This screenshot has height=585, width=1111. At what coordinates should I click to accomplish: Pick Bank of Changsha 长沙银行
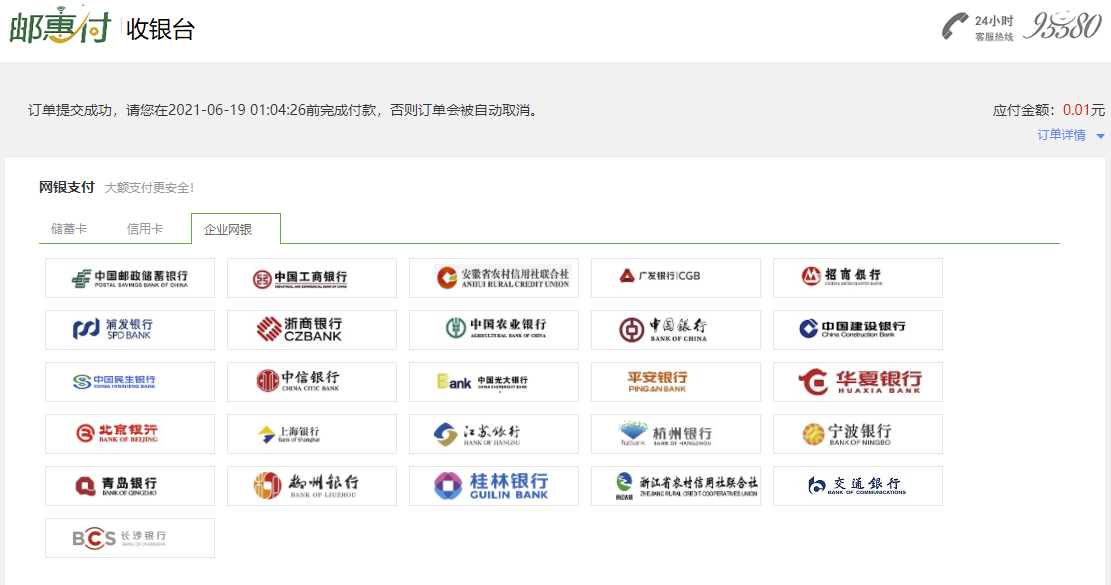129,537
